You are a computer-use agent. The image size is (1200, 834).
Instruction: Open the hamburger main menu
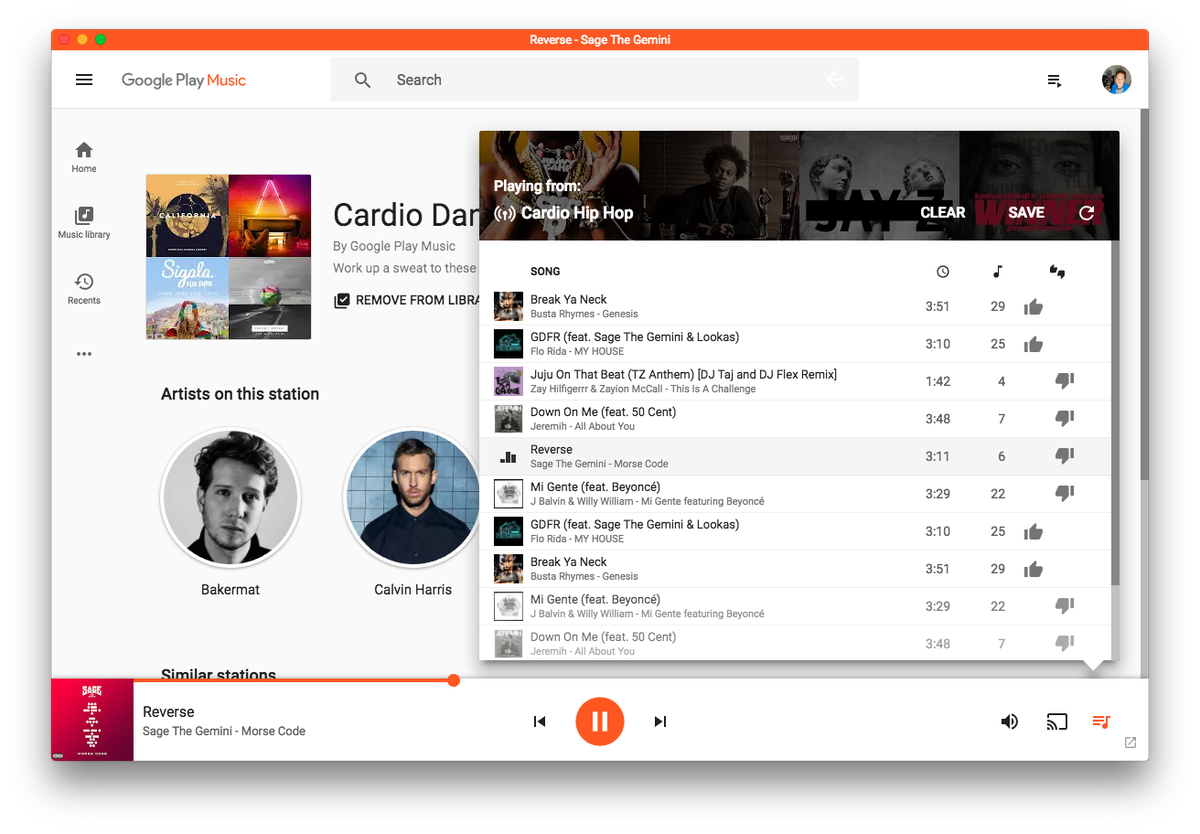84,80
